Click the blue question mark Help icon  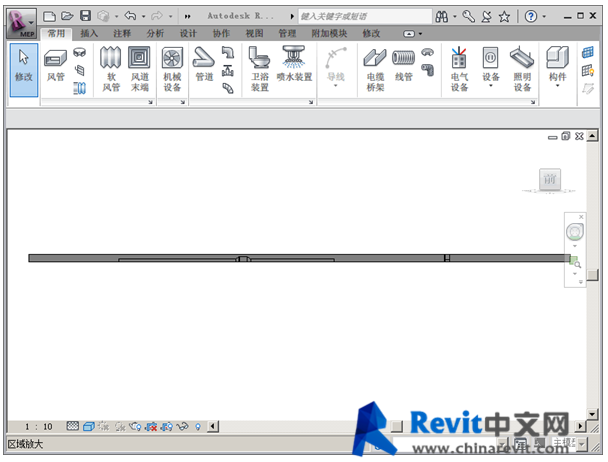[530, 16]
